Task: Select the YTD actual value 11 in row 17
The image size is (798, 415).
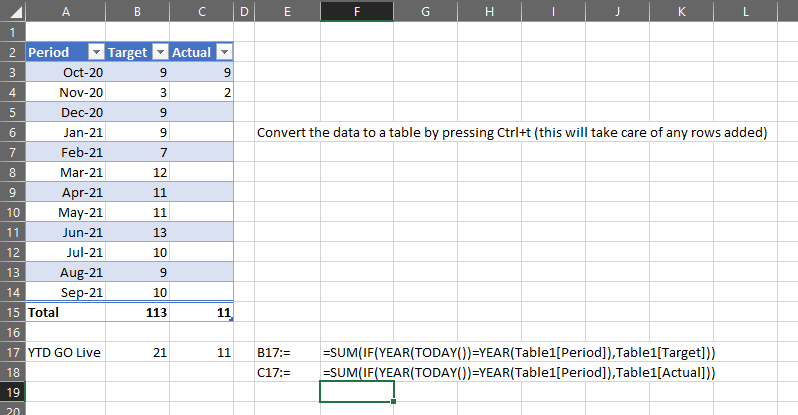Action: click(202, 352)
